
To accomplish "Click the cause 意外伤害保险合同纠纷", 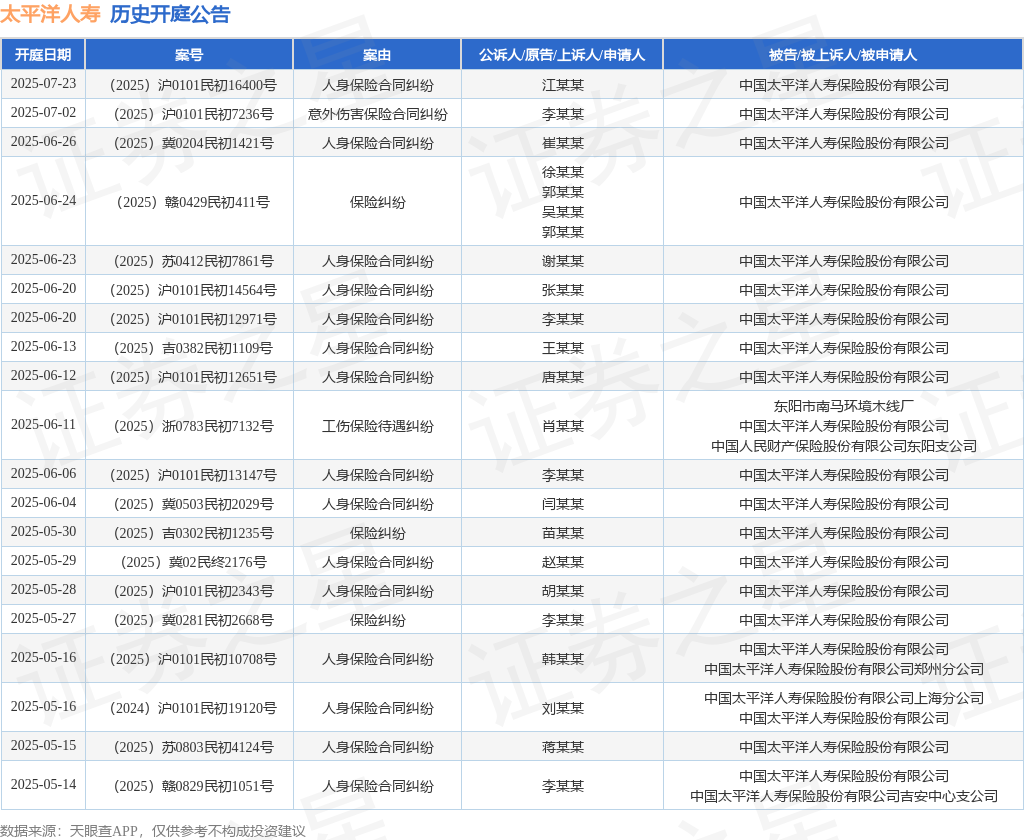I will click(377, 114).
